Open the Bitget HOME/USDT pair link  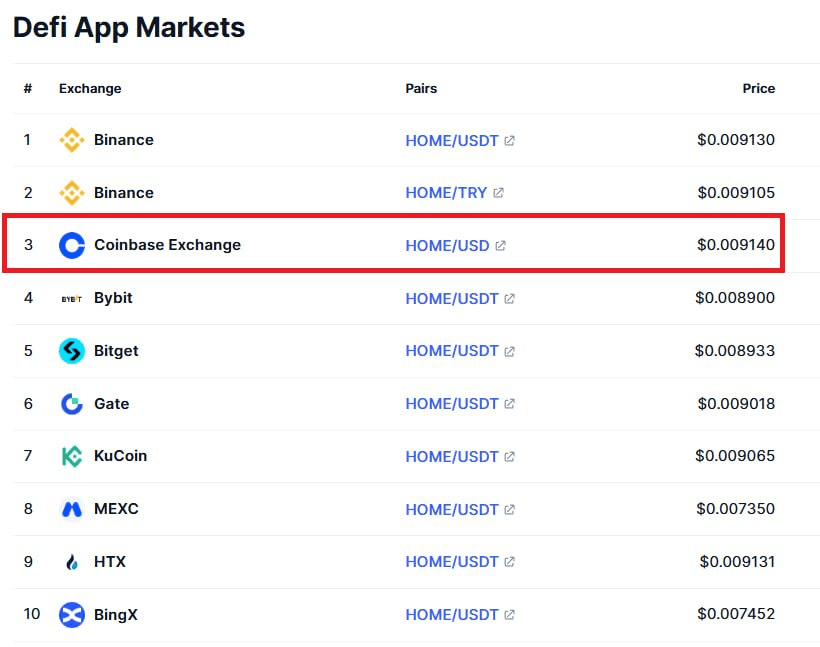click(x=452, y=351)
